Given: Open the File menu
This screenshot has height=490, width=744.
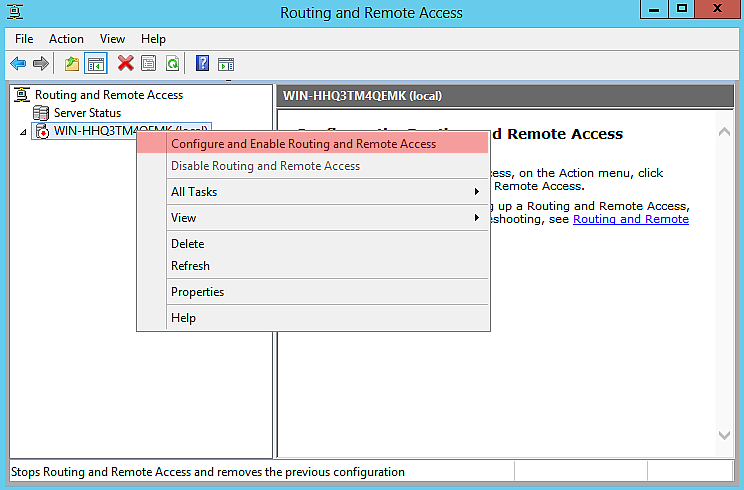Looking at the screenshot, I should tap(24, 39).
